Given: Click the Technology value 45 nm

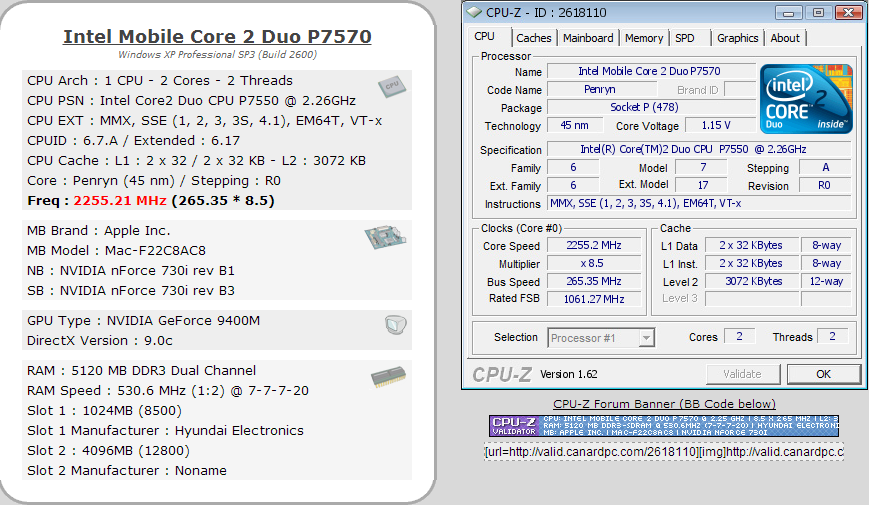Looking at the screenshot, I should (575, 125).
